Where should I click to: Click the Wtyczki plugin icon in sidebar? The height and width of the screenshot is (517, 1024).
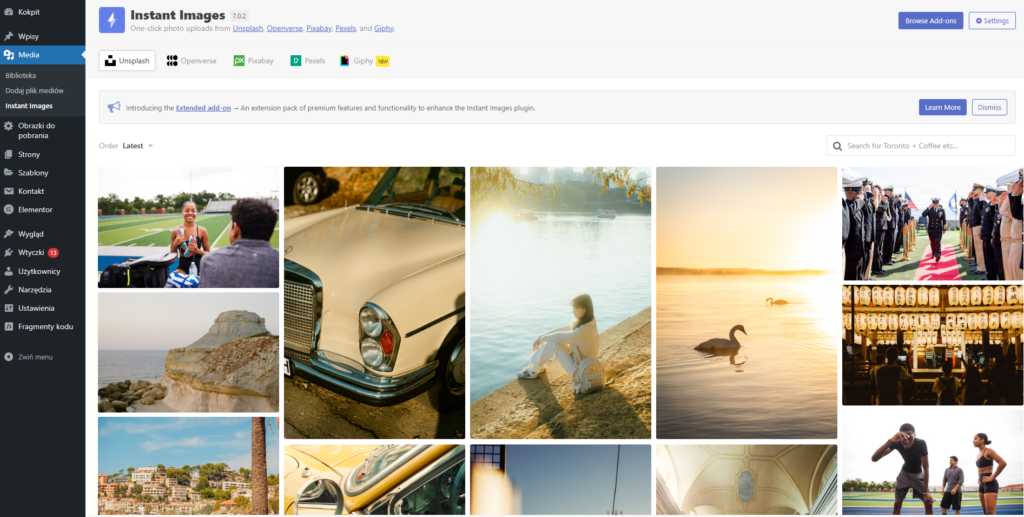click(x=9, y=253)
